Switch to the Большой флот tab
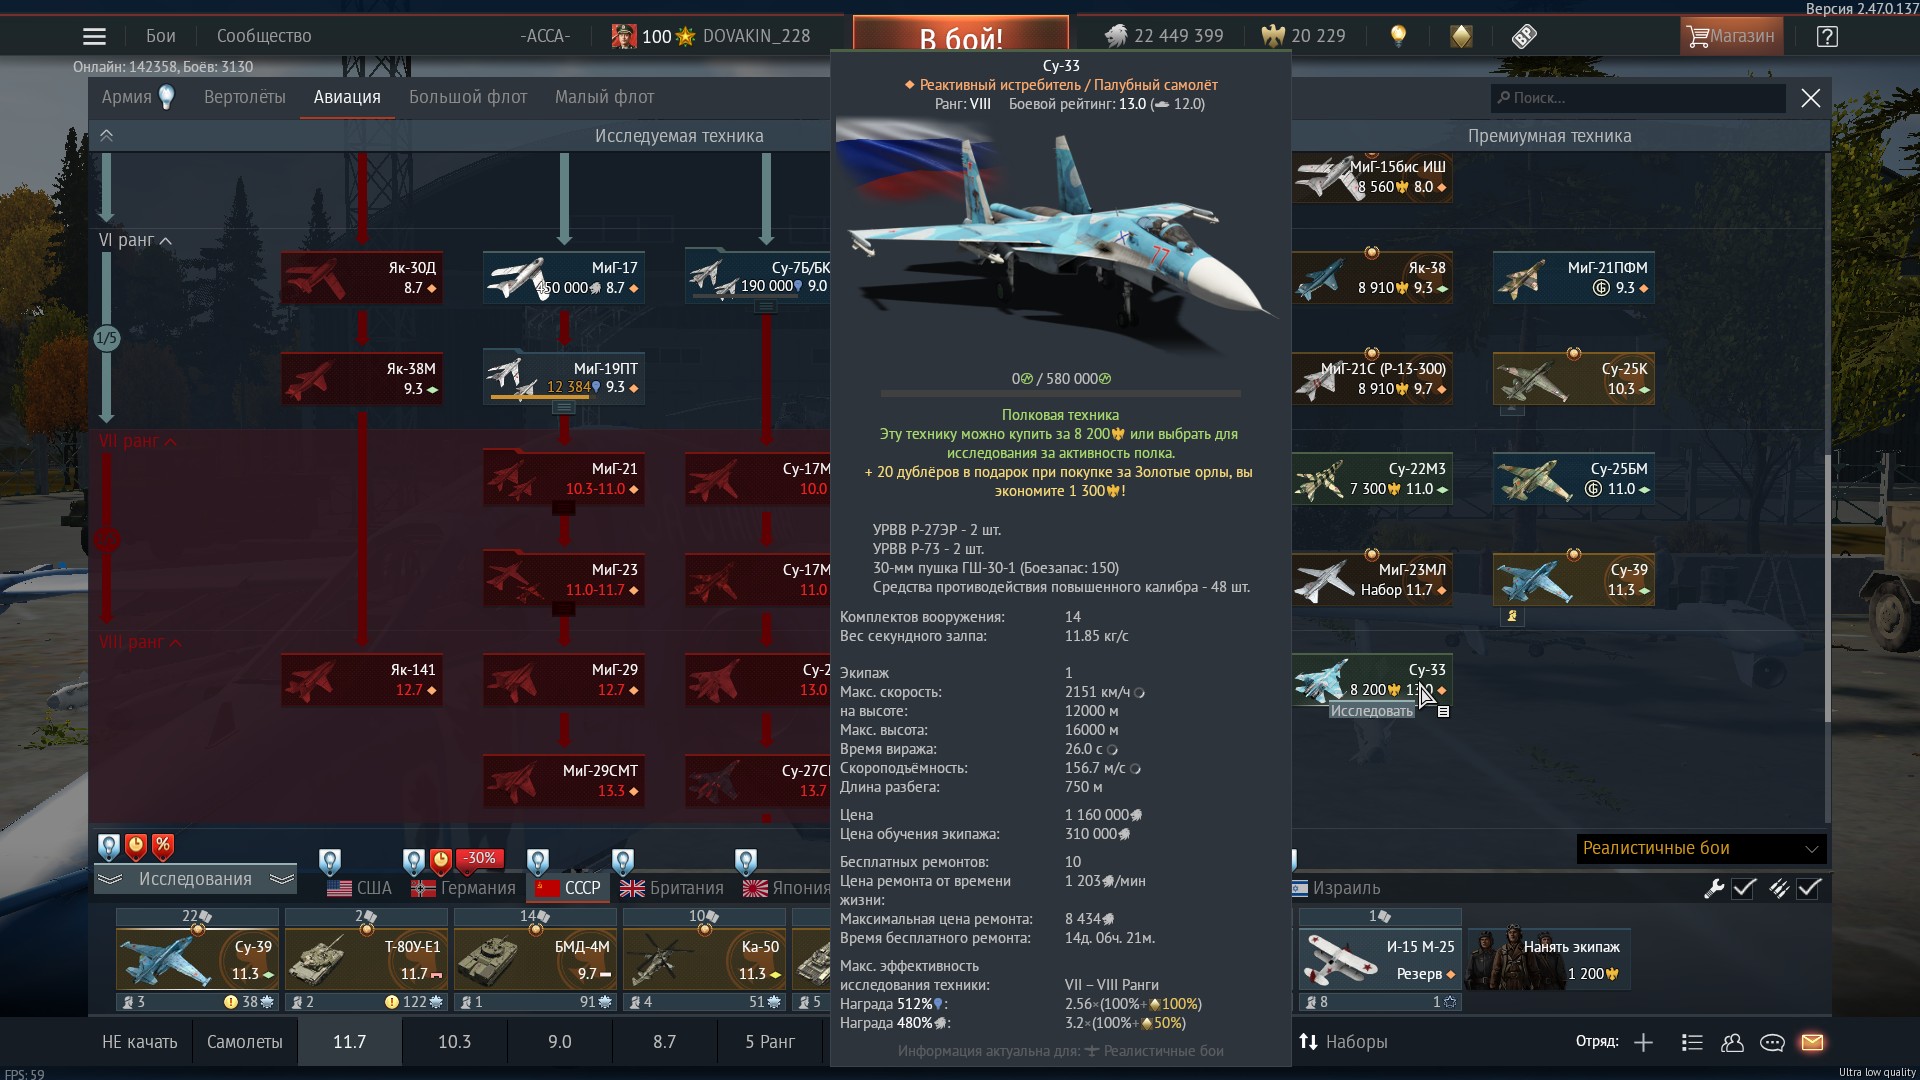Screen dimensions: 1920x1080 468,97
